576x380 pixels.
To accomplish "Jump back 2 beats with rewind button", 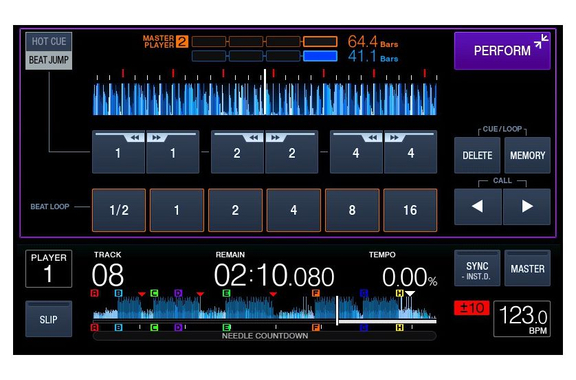I will (237, 152).
